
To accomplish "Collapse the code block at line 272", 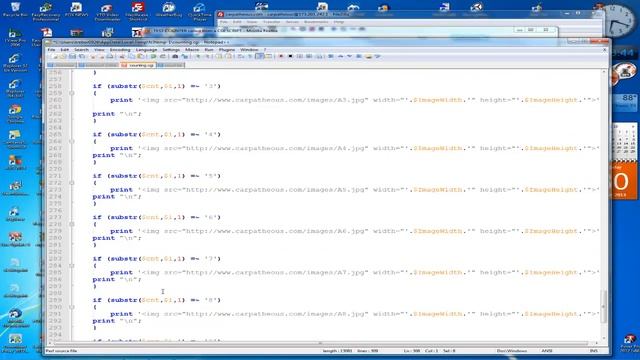I will (71, 183).
